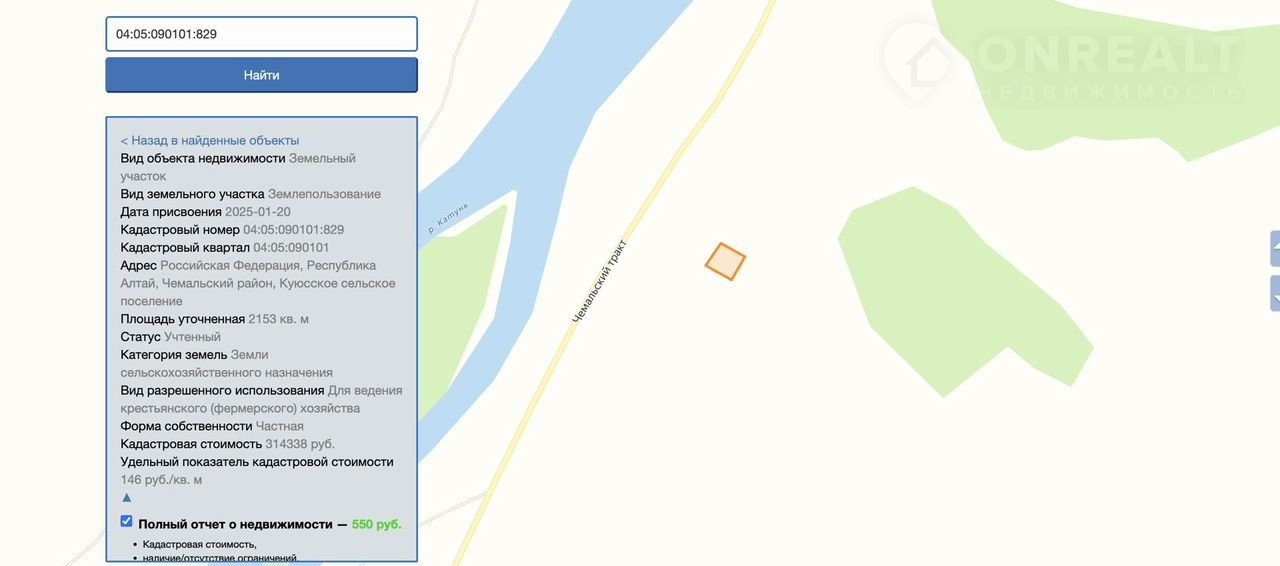Click the 'р. Катунь' river label
This screenshot has width=1280, height=566.
click(x=448, y=218)
